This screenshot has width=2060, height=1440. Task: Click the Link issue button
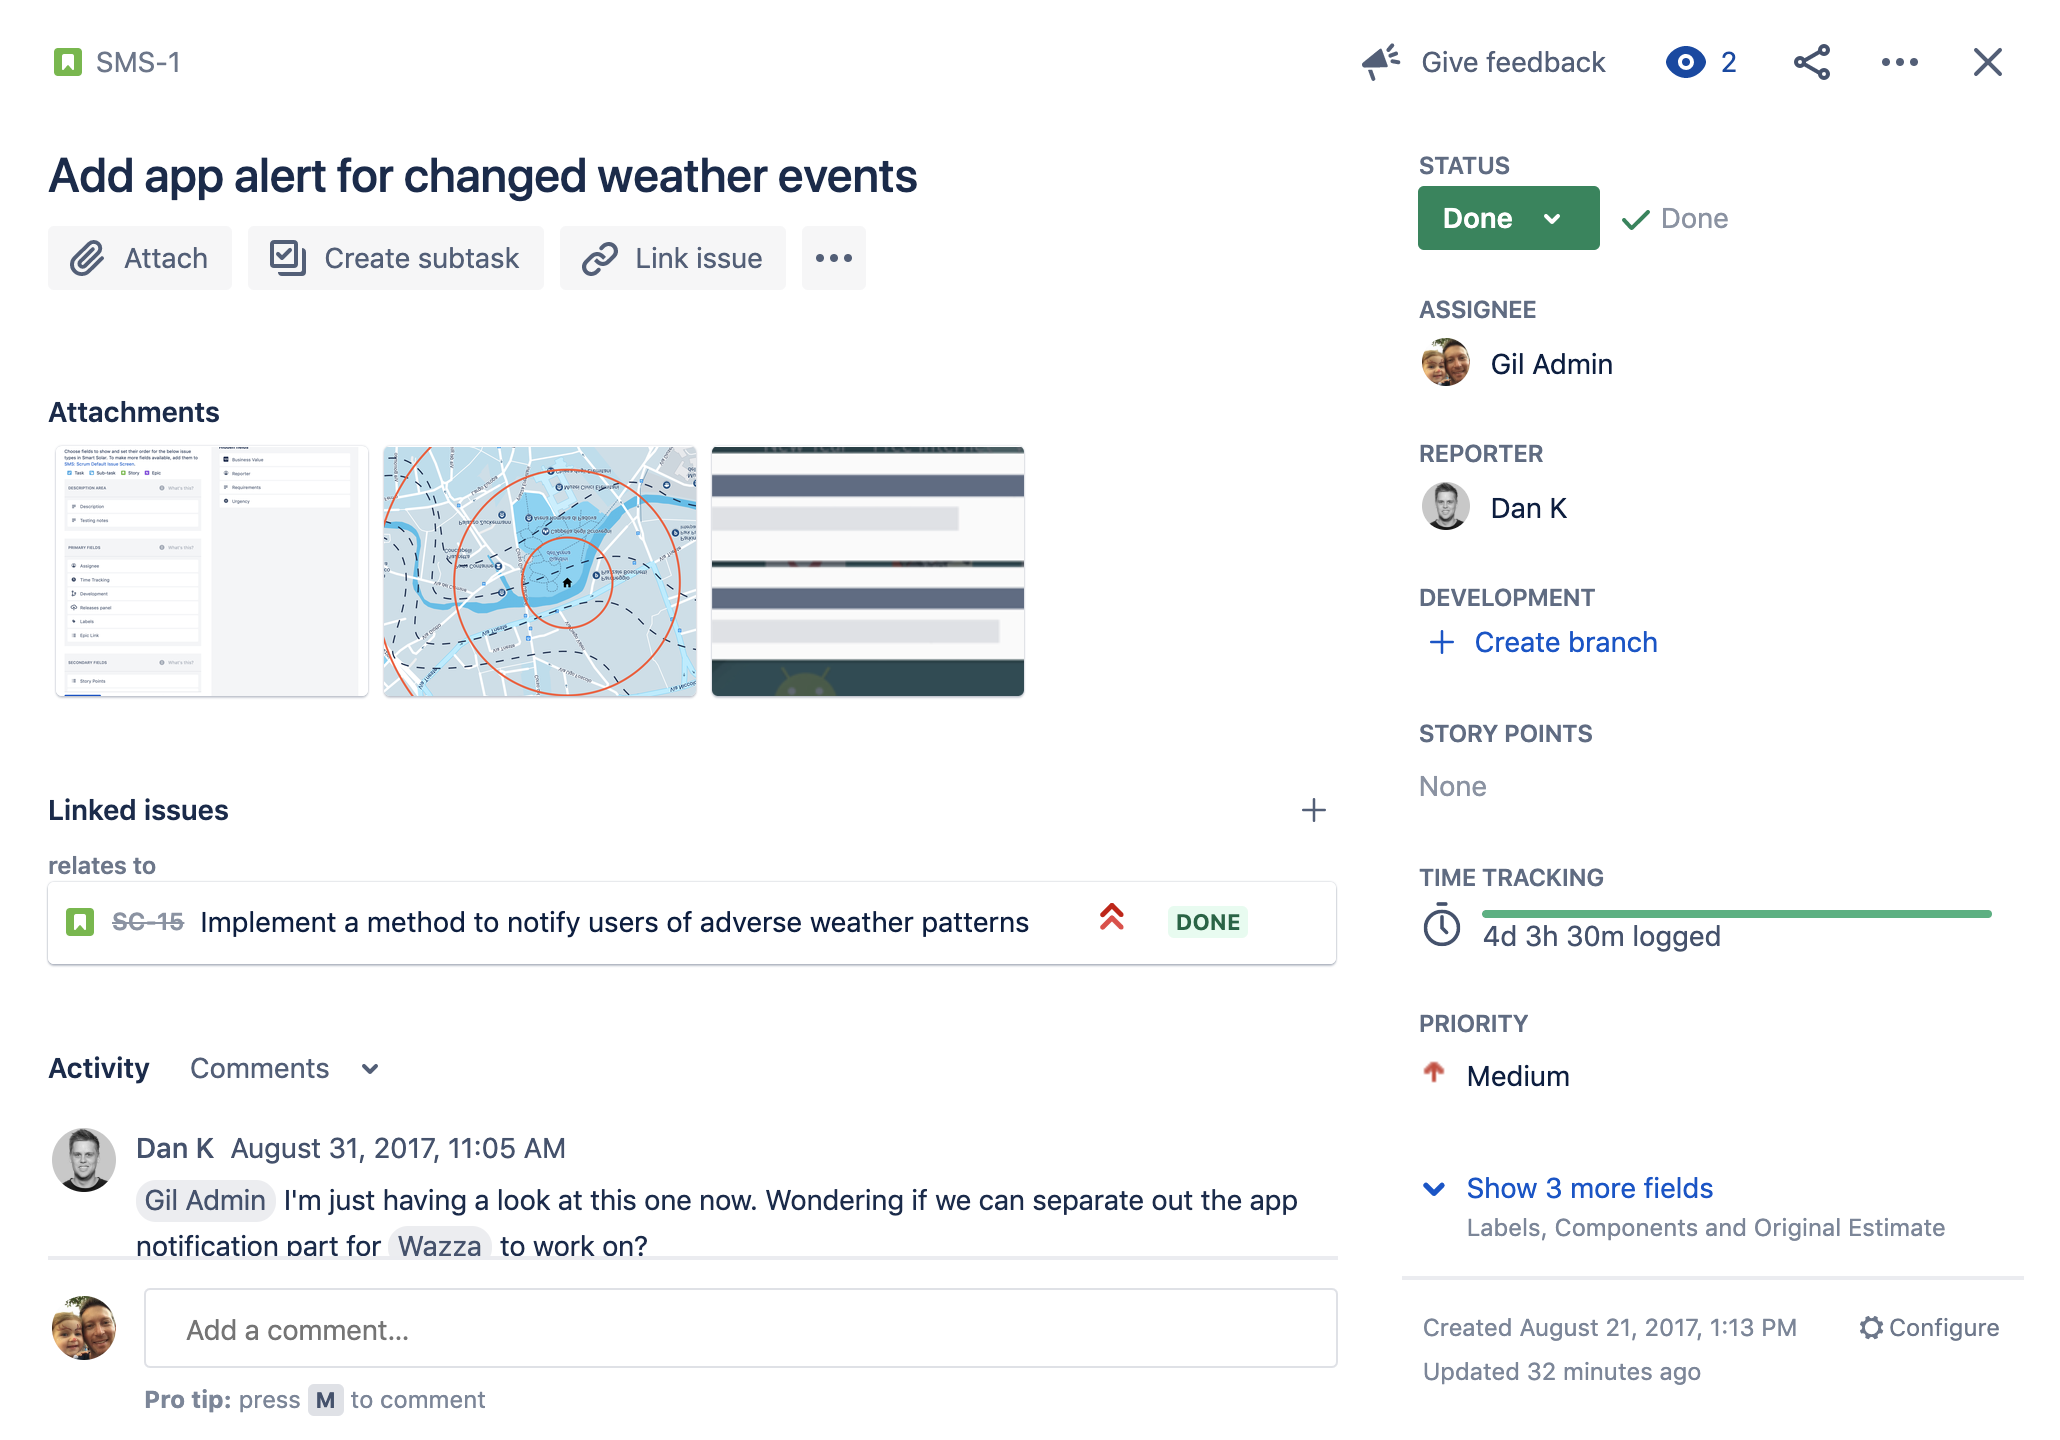click(672, 258)
